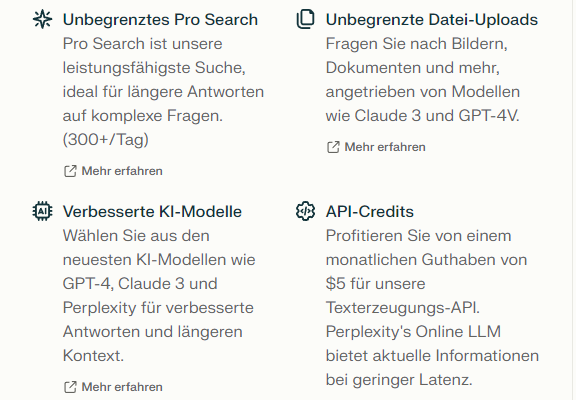The image size is (576, 400).
Task: Click the 'wie Claude 3 und GPT-4V.' text line
Action: (x=422, y=116)
